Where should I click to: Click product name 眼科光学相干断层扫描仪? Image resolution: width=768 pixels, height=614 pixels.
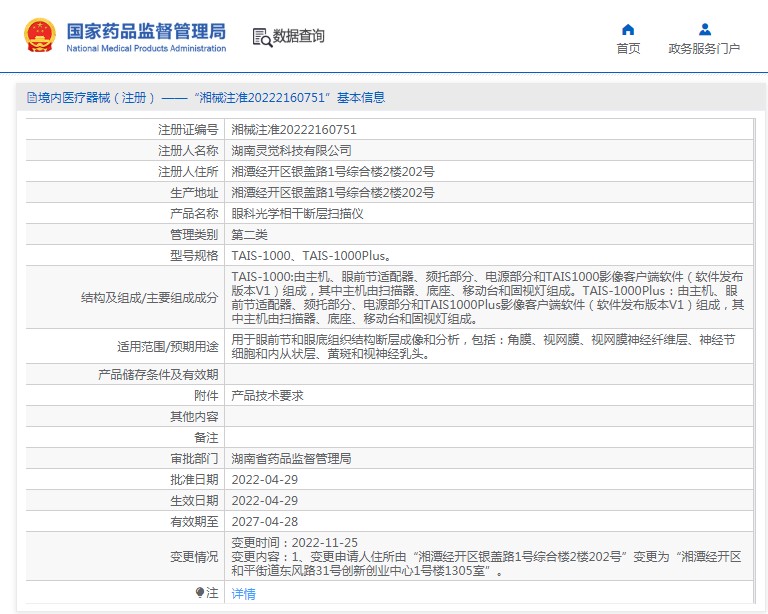coord(297,214)
